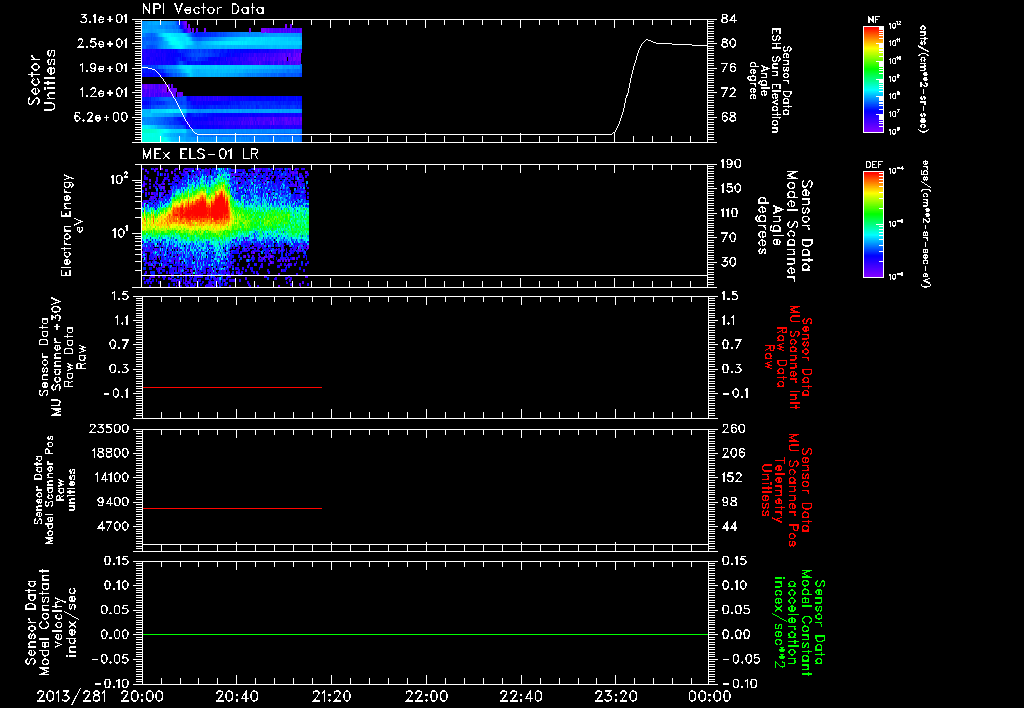This screenshot has width=1024, height=708.
Task: Click the '98' telemetry axis value
Action: 729,502
